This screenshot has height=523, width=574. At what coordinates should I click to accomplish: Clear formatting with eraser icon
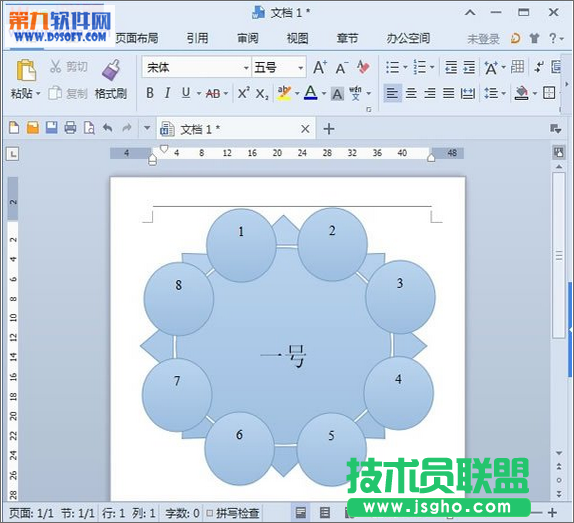point(363,67)
